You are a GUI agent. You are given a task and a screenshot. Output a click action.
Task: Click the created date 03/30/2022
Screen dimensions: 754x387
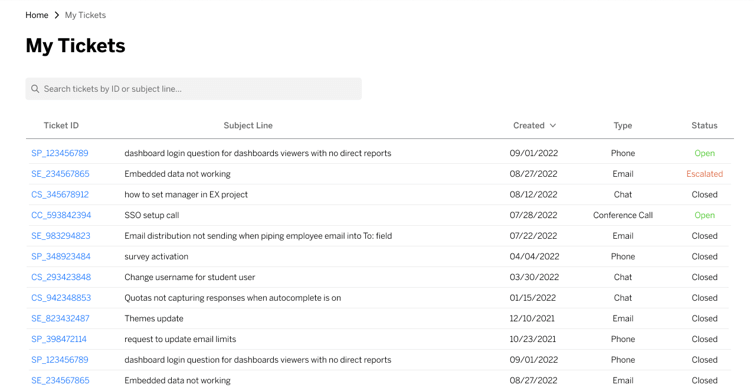[534, 277]
